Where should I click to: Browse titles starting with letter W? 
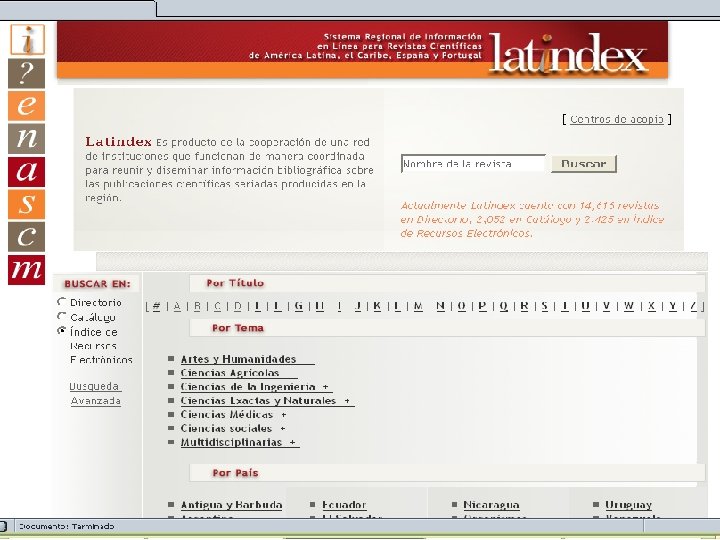coord(629,306)
